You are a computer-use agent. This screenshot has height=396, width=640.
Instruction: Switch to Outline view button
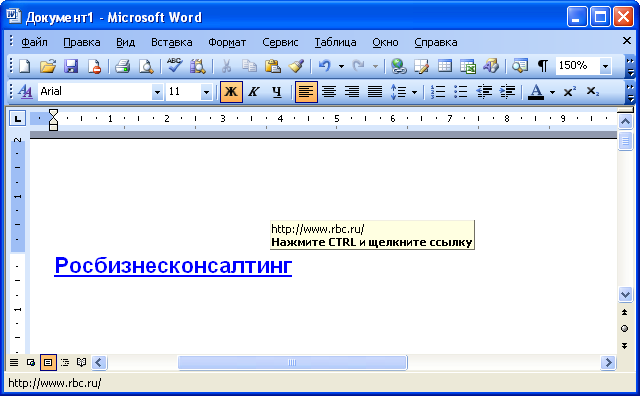point(65,362)
